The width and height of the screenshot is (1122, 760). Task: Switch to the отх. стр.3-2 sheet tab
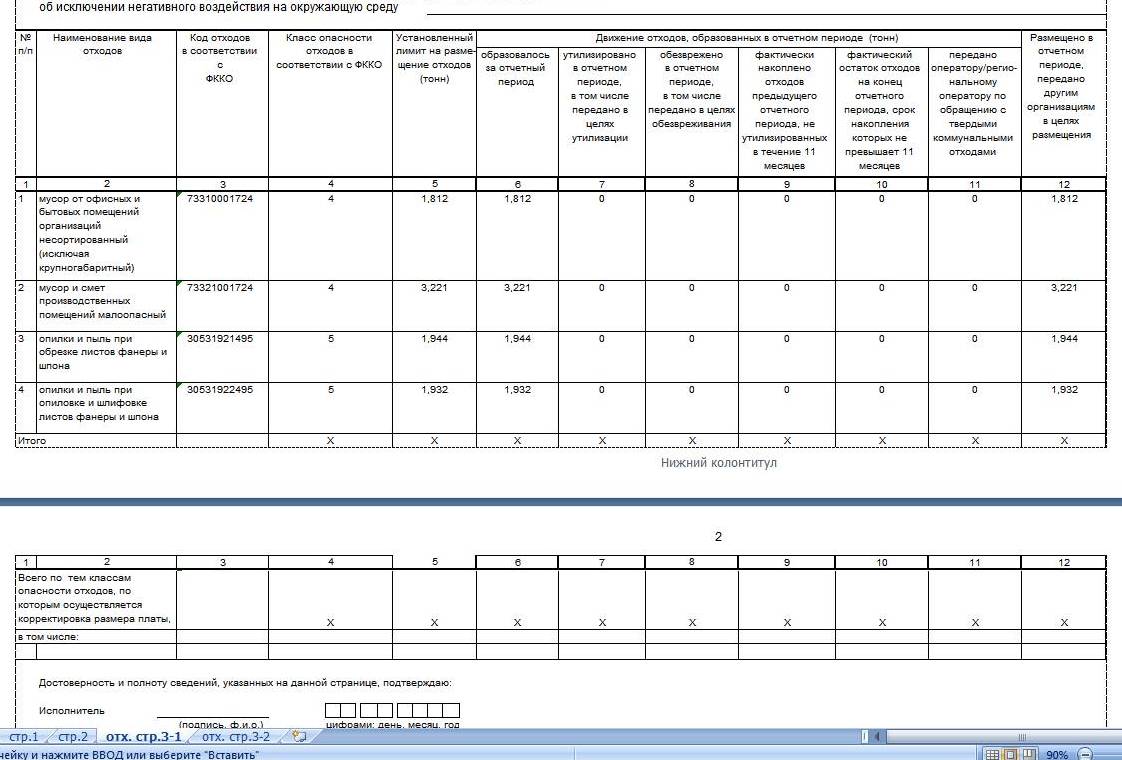pyautogui.click(x=236, y=736)
